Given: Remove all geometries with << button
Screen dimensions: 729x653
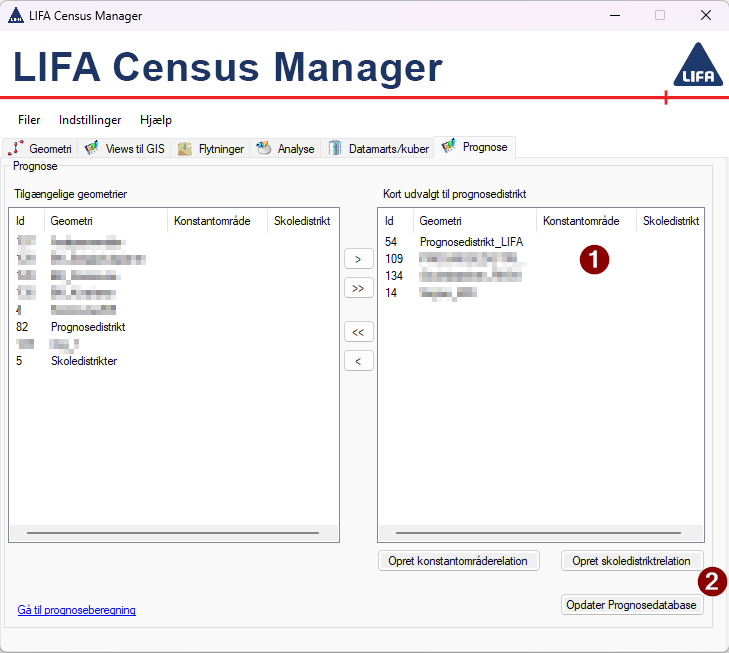Looking at the screenshot, I should pyautogui.click(x=358, y=331).
